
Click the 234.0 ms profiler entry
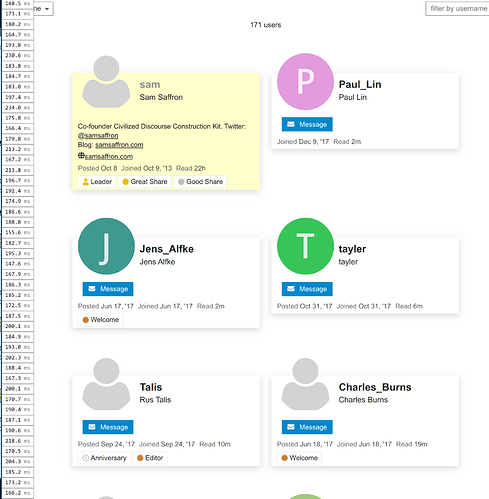pyautogui.click(x=18, y=108)
